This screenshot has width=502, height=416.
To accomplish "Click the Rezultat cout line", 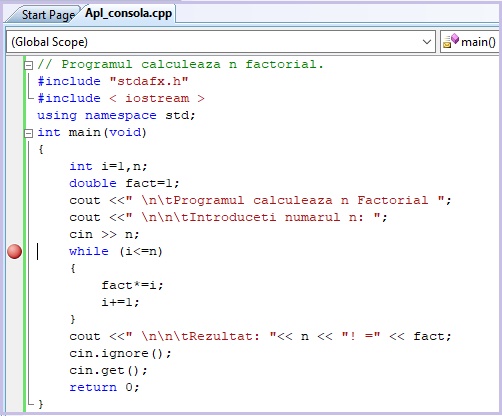I will coord(260,336).
